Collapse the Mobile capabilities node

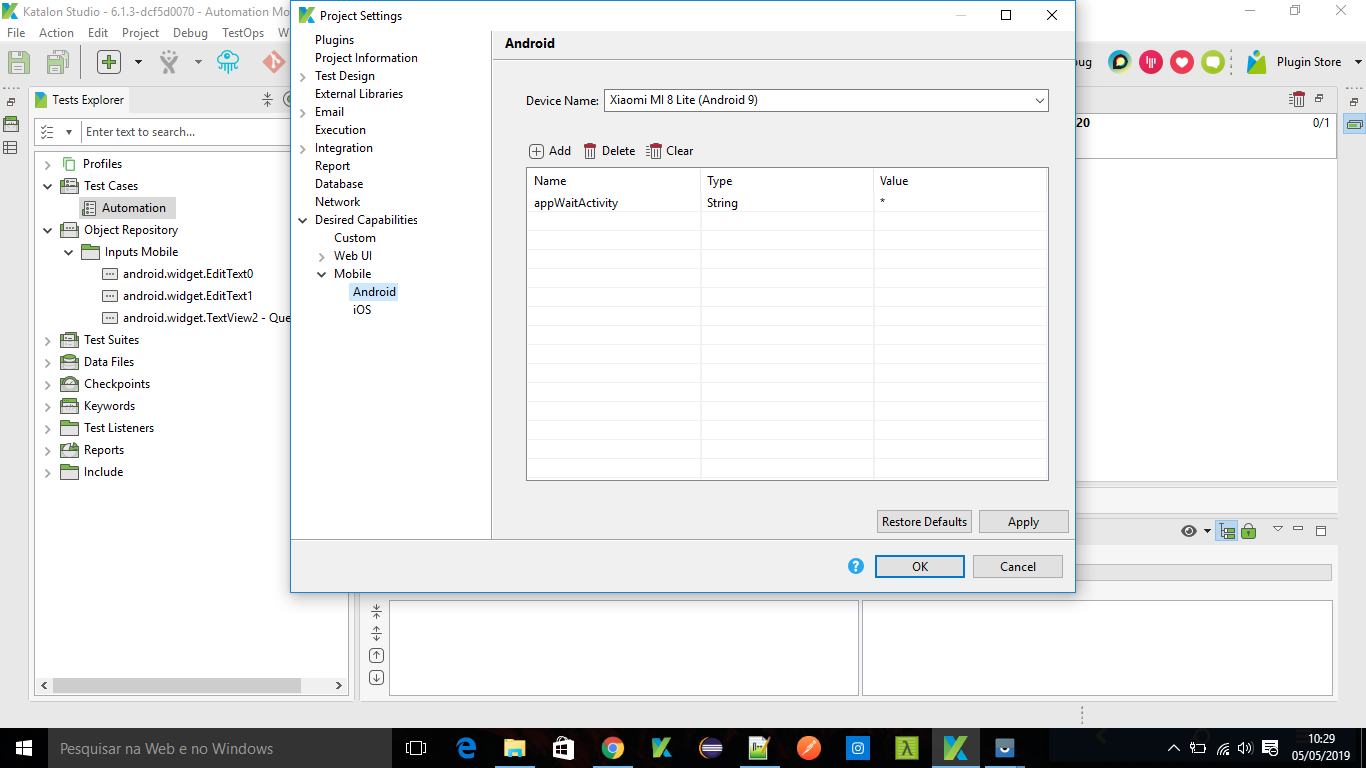pyautogui.click(x=322, y=275)
